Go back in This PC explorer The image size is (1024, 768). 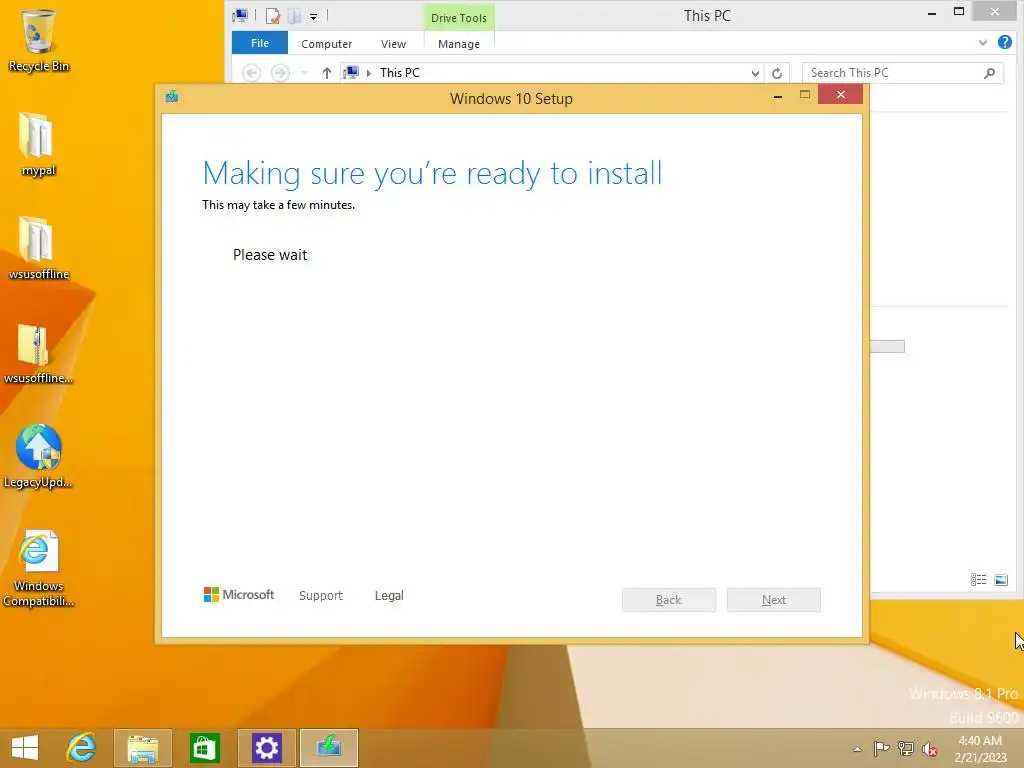click(x=251, y=72)
